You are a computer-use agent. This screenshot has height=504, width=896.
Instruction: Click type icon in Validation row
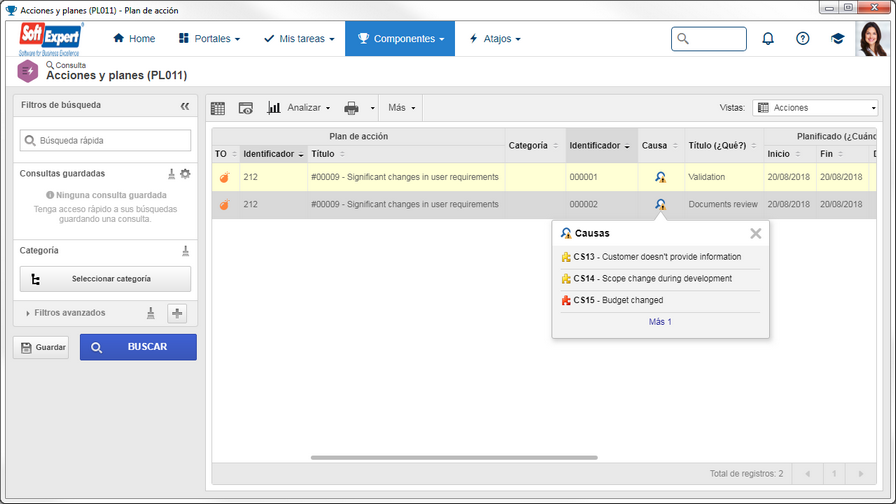coord(225,177)
